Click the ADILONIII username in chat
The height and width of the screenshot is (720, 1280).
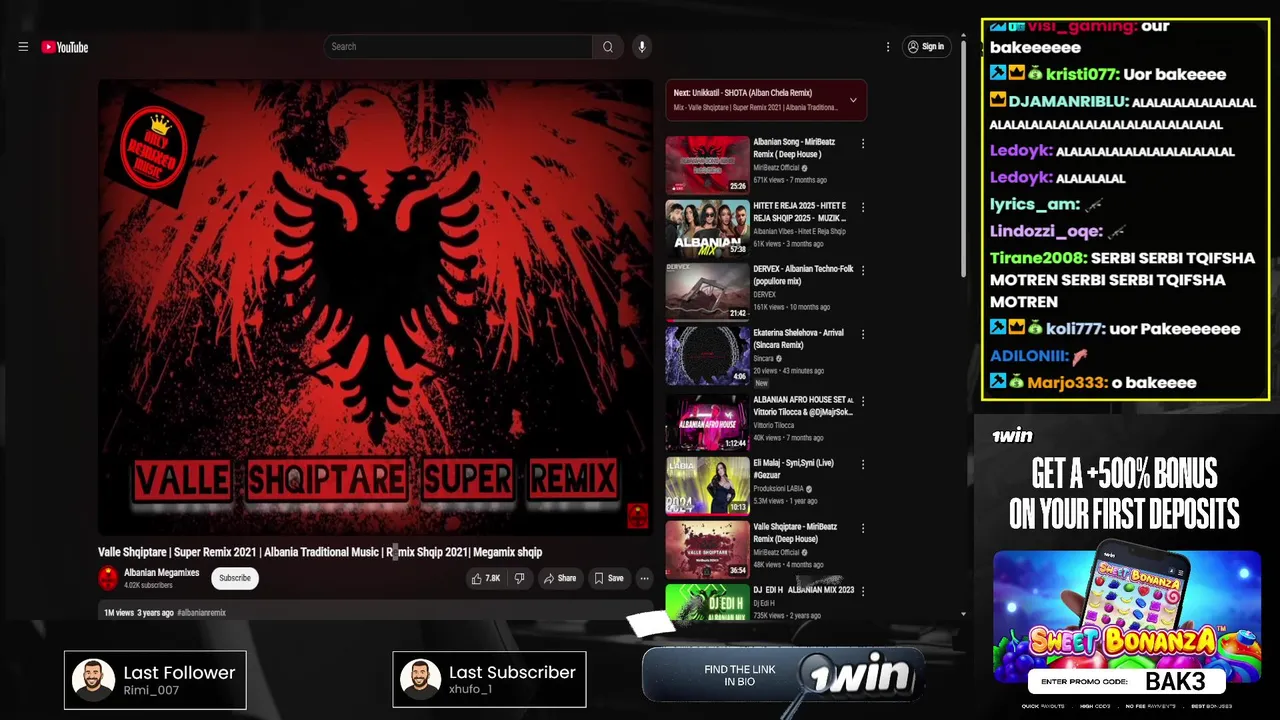[1030, 355]
